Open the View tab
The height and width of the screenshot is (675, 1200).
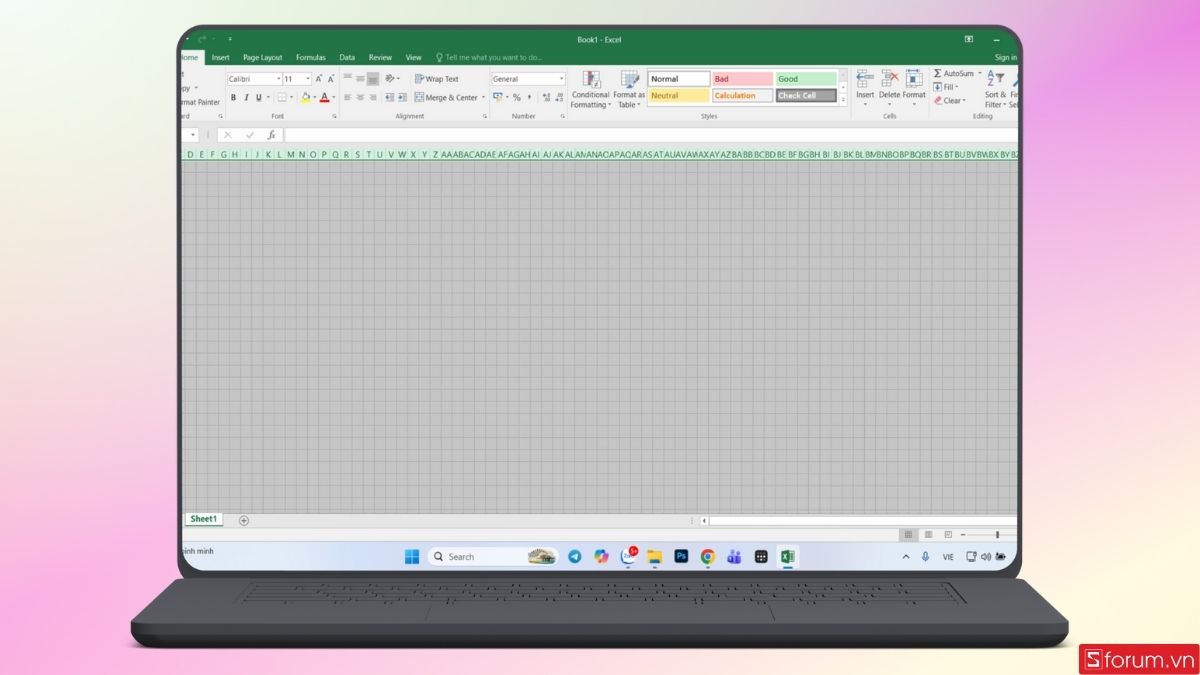(414, 58)
